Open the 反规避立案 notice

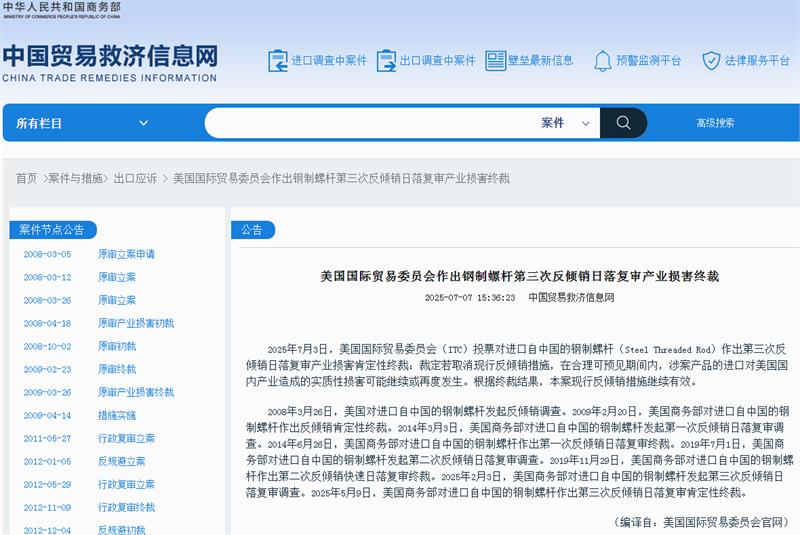[122, 461]
